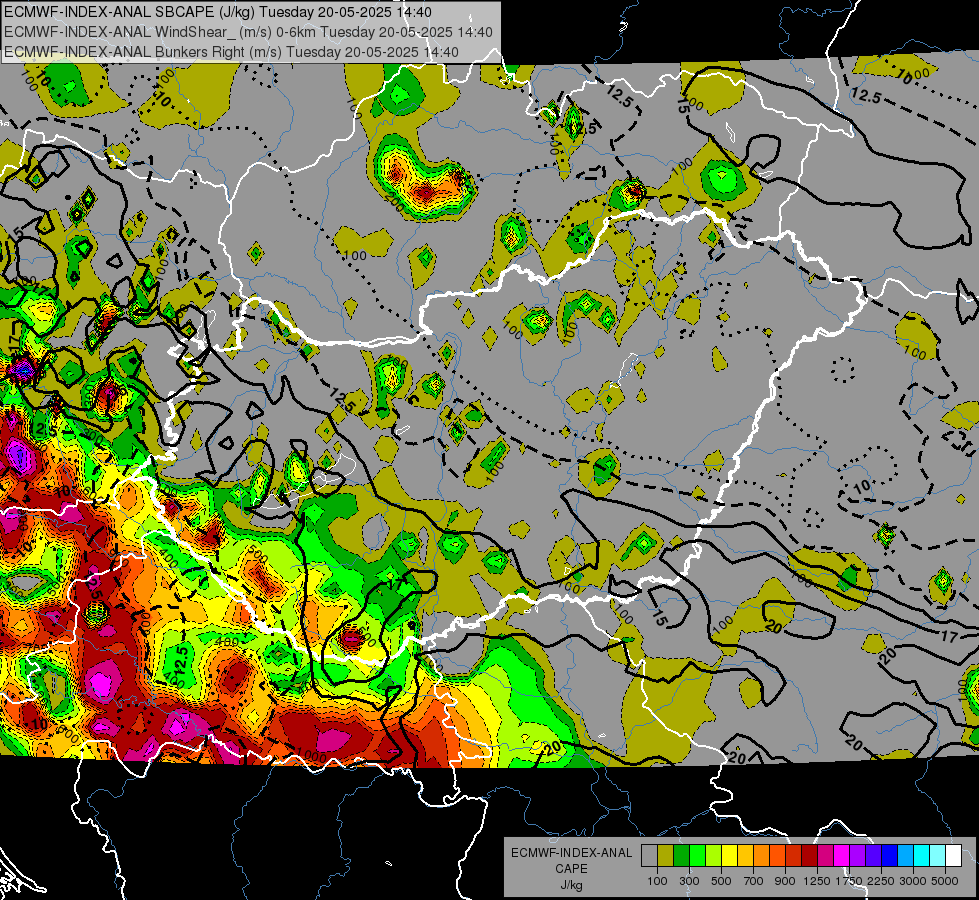This screenshot has height=900, width=979.
Task: Click the 2250 legend tick label
Action: 881,881
